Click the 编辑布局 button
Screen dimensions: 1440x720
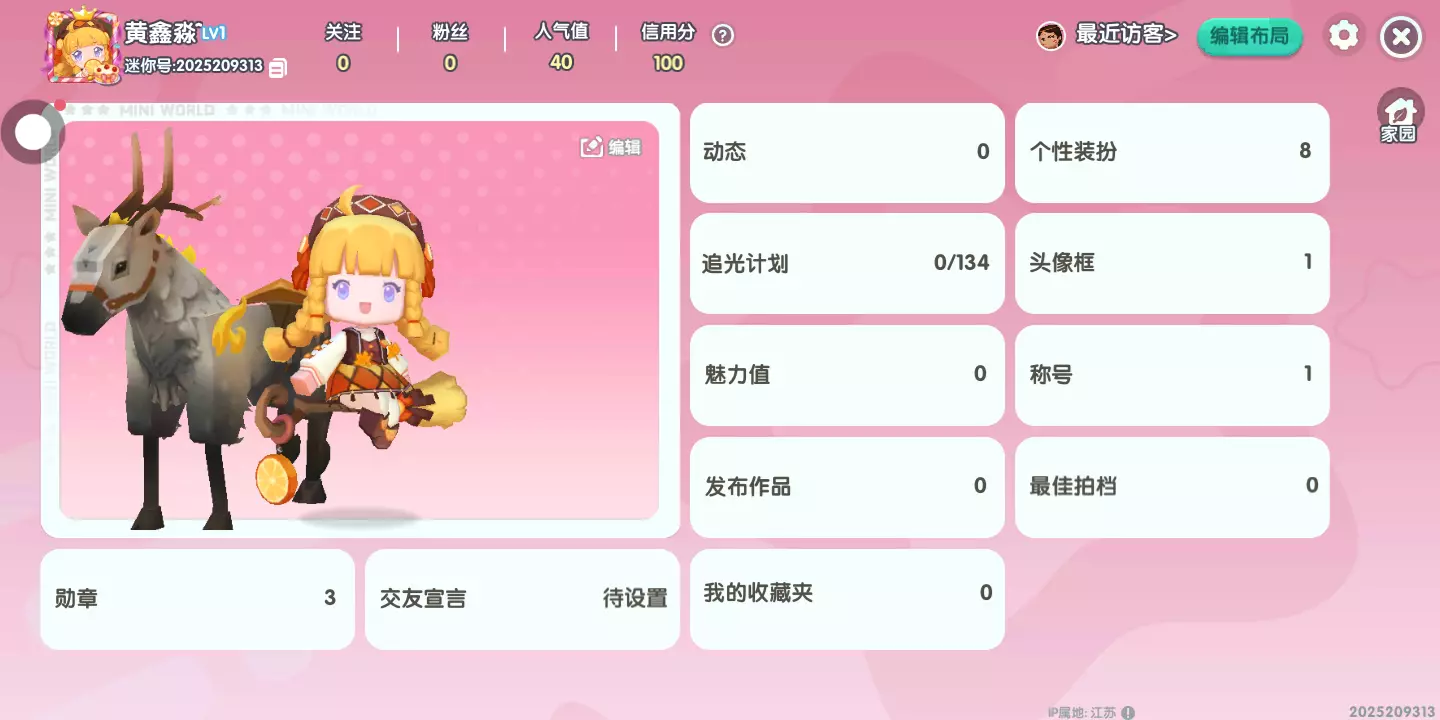pyautogui.click(x=1250, y=37)
